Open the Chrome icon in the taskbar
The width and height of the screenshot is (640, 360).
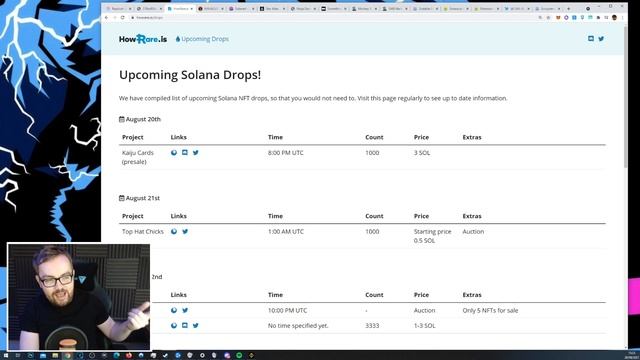coord(67,356)
